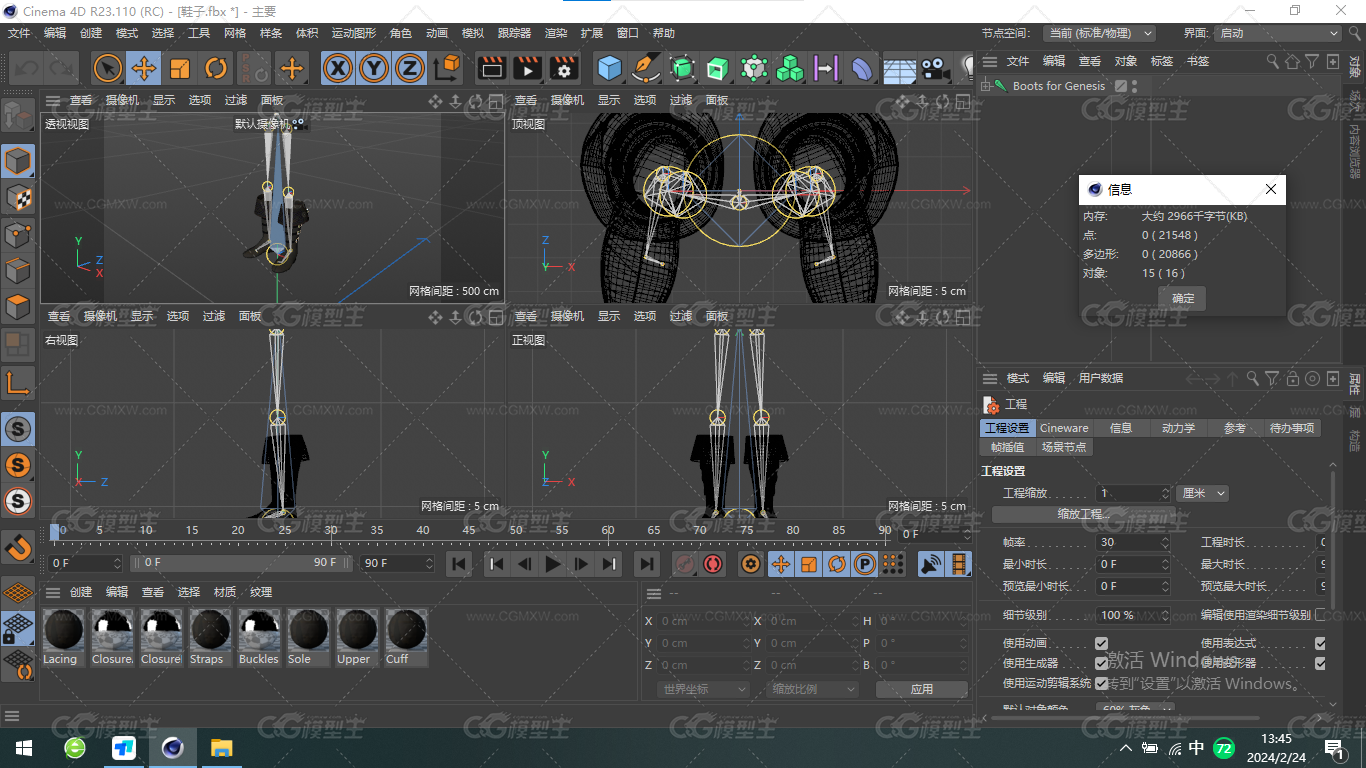Image resolution: width=1366 pixels, height=768 pixels.
Task: Click the 工程缩放 value stepper arrows
Action: point(1165,493)
